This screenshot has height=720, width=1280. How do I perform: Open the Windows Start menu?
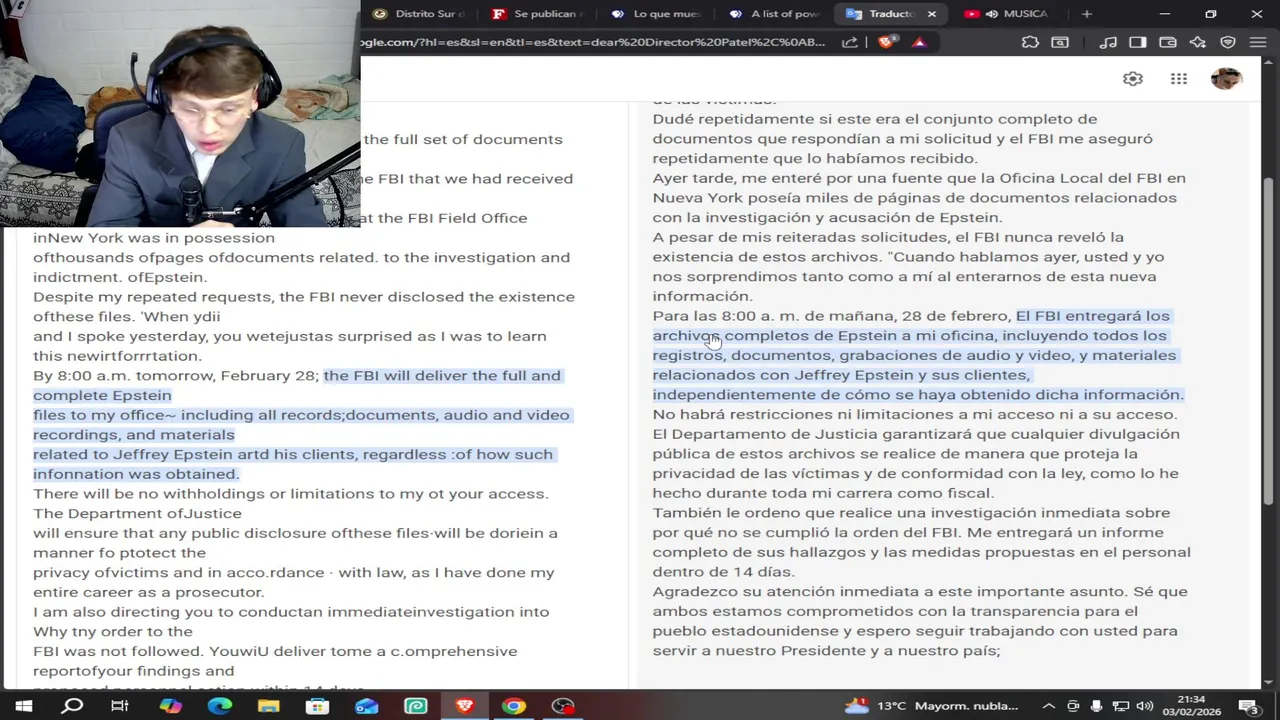24,706
